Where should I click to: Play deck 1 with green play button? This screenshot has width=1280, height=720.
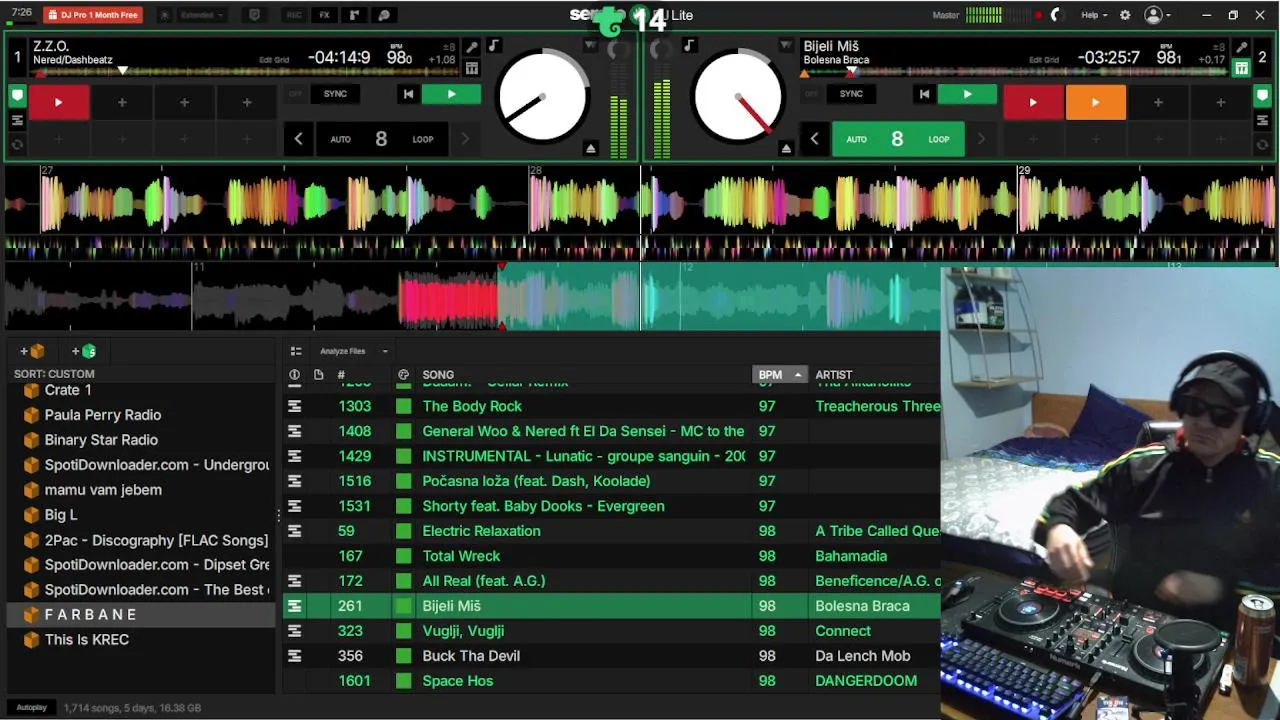(451, 94)
